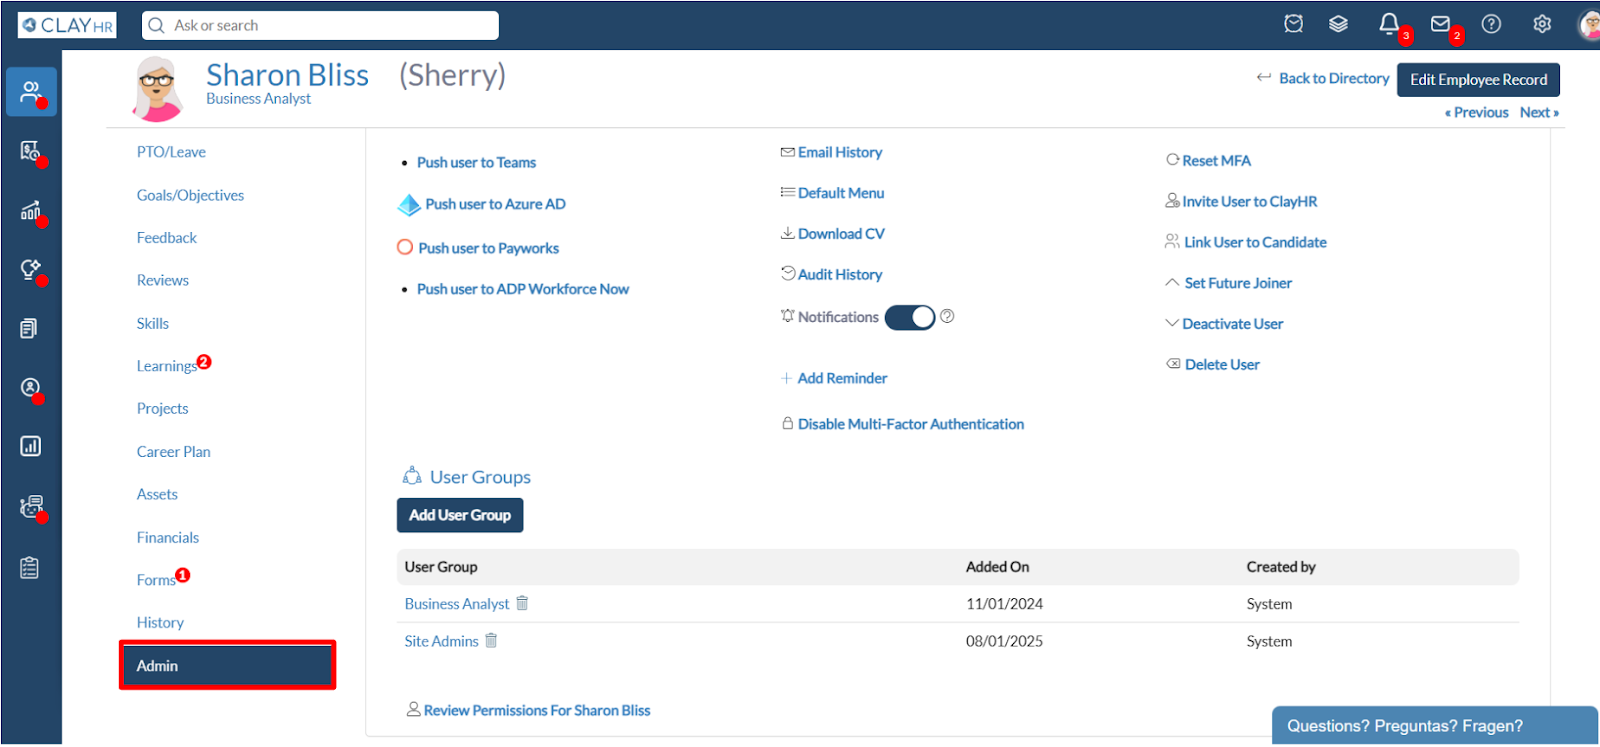Open the History section

[160, 622]
